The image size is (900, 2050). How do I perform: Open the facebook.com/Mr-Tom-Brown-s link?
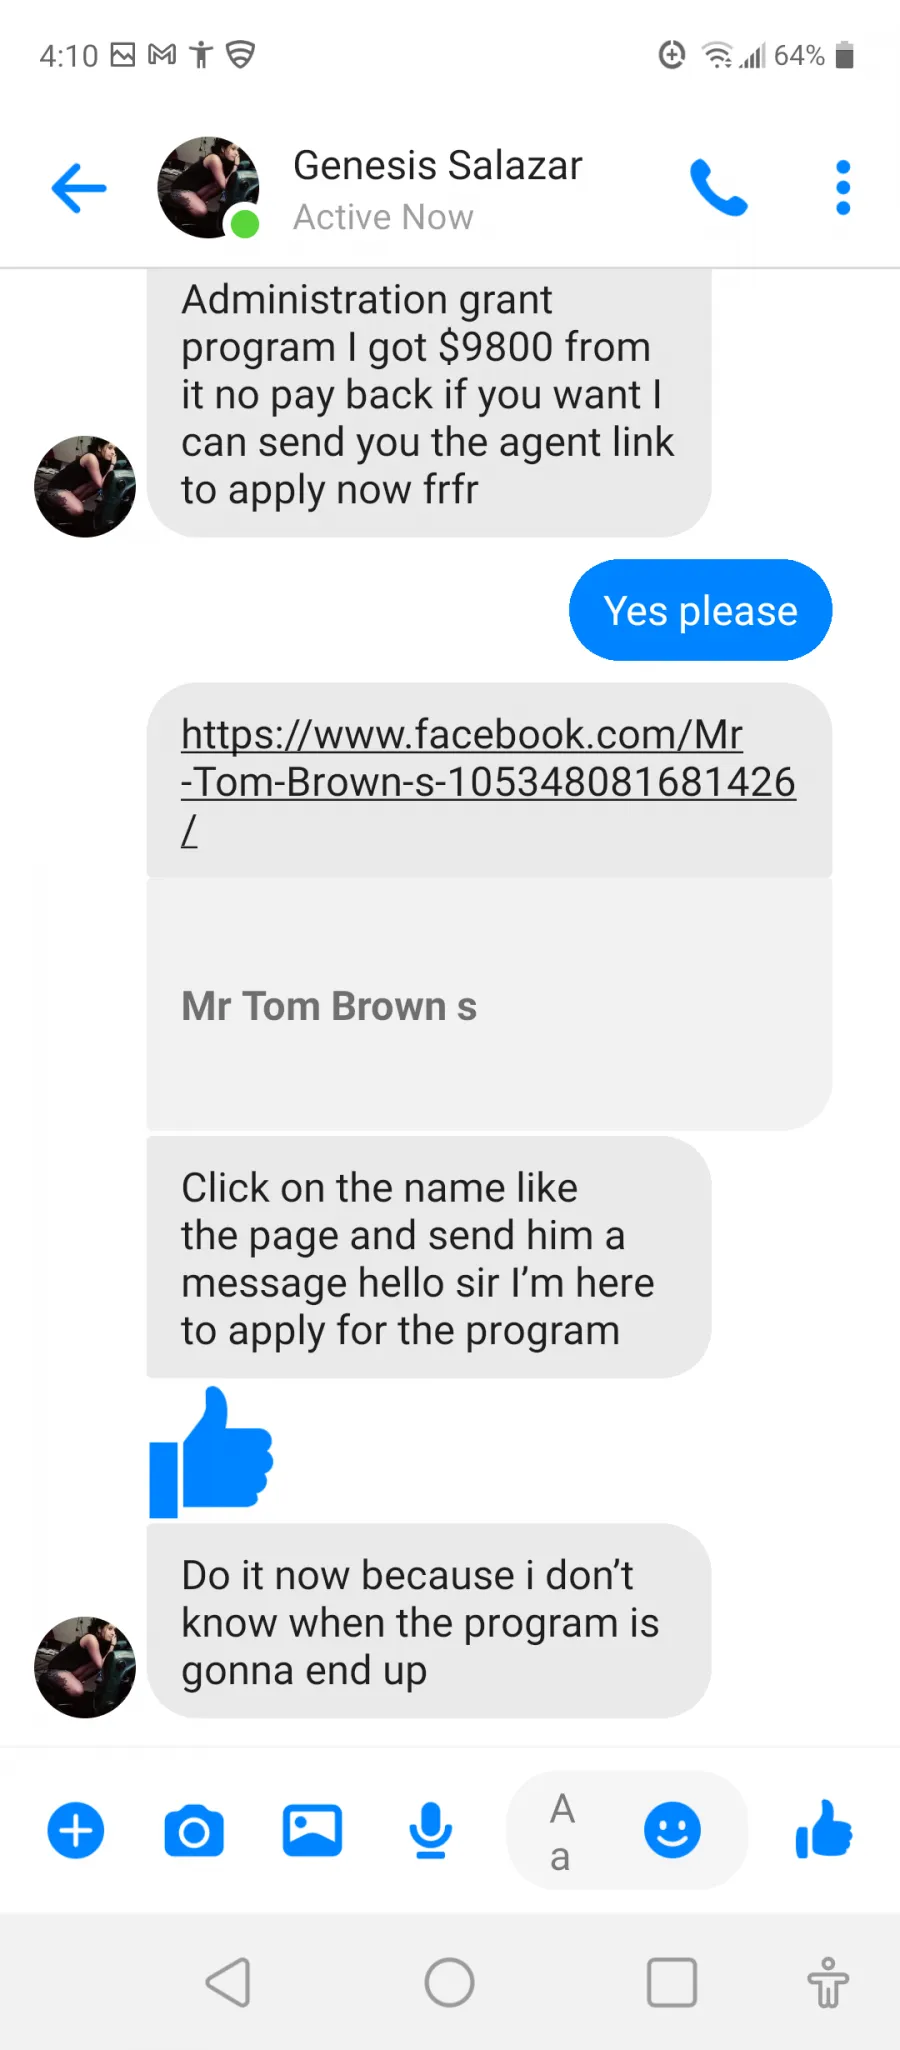488,781
